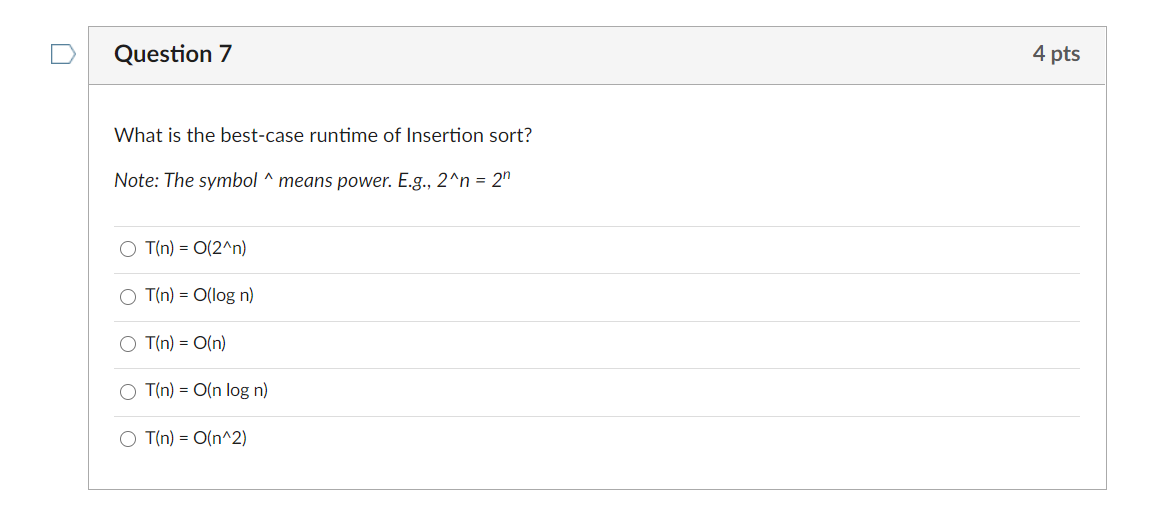The width and height of the screenshot is (1151, 529).
Task: Mark the O(n^2) radio button
Action: pos(127,439)
